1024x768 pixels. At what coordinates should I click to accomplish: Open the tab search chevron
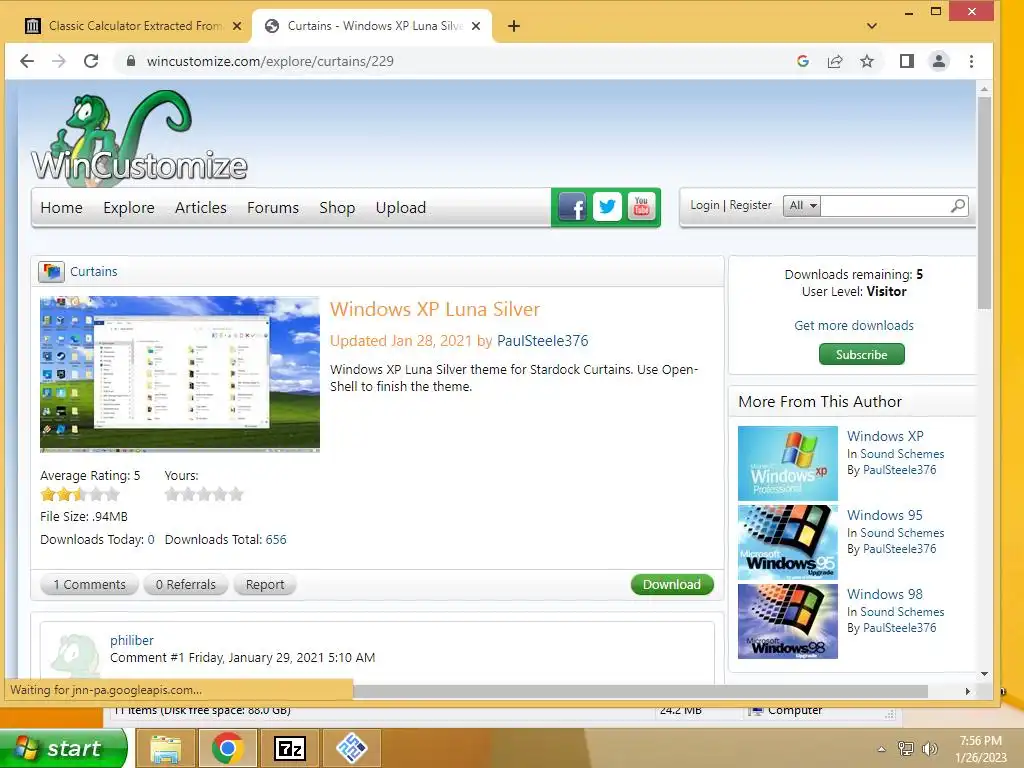(872, 26)
